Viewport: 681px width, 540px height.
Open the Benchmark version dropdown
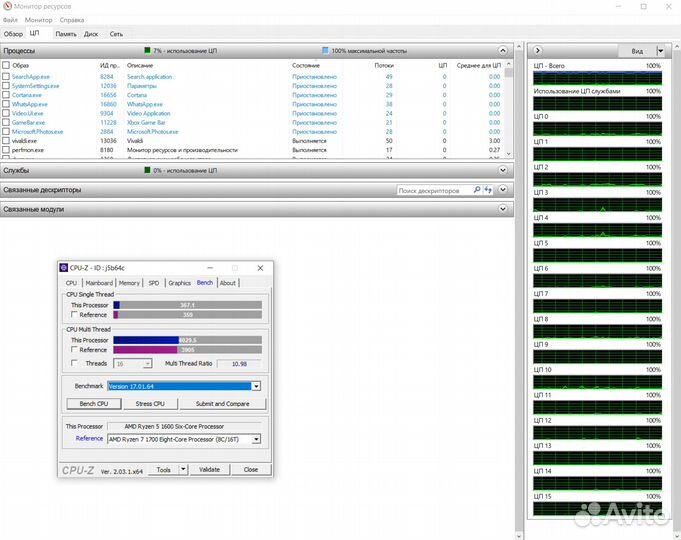[256, 386]
